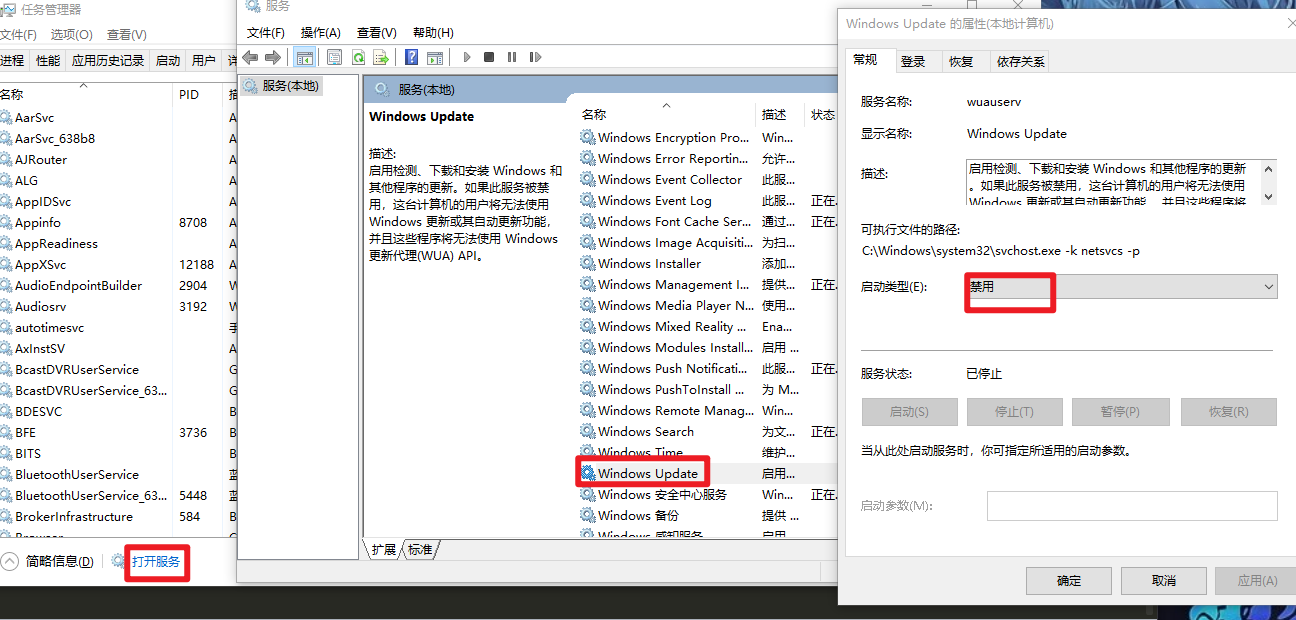
Task: Sort Task Manager list by PID column
Action: pos(189,95)
